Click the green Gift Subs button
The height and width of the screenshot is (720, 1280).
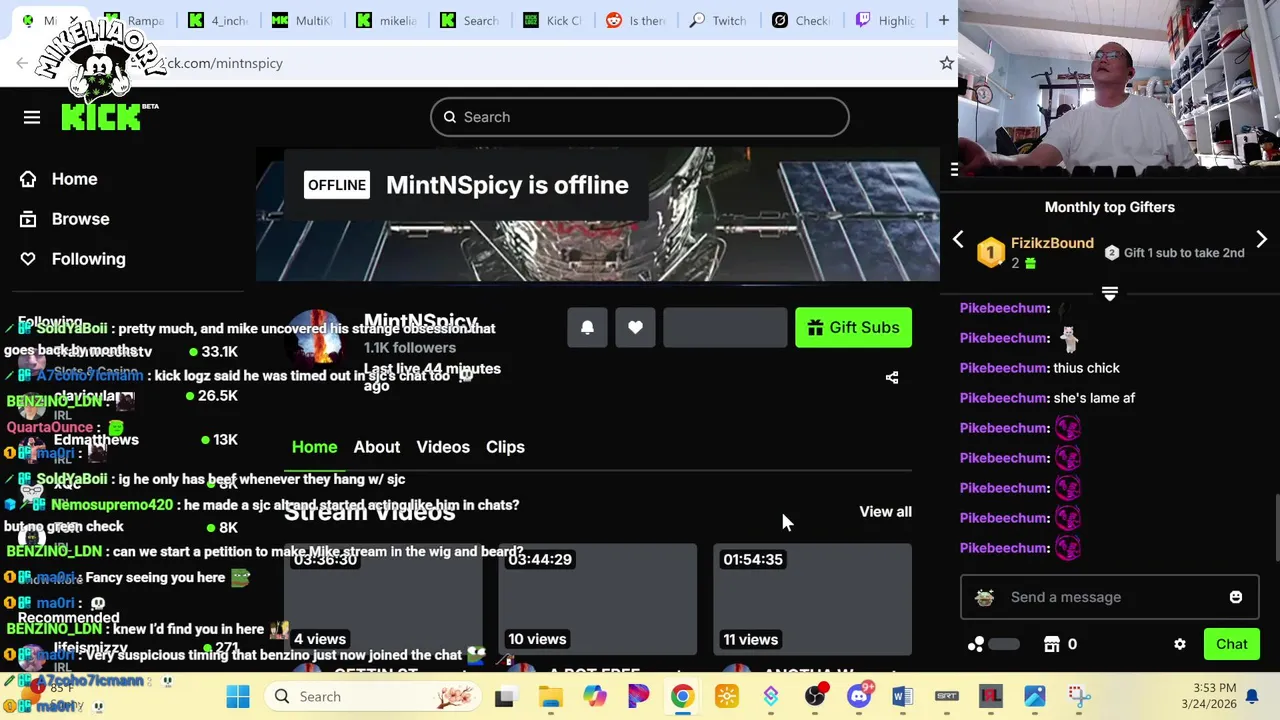pyautogui.click(x=853, y=327)
